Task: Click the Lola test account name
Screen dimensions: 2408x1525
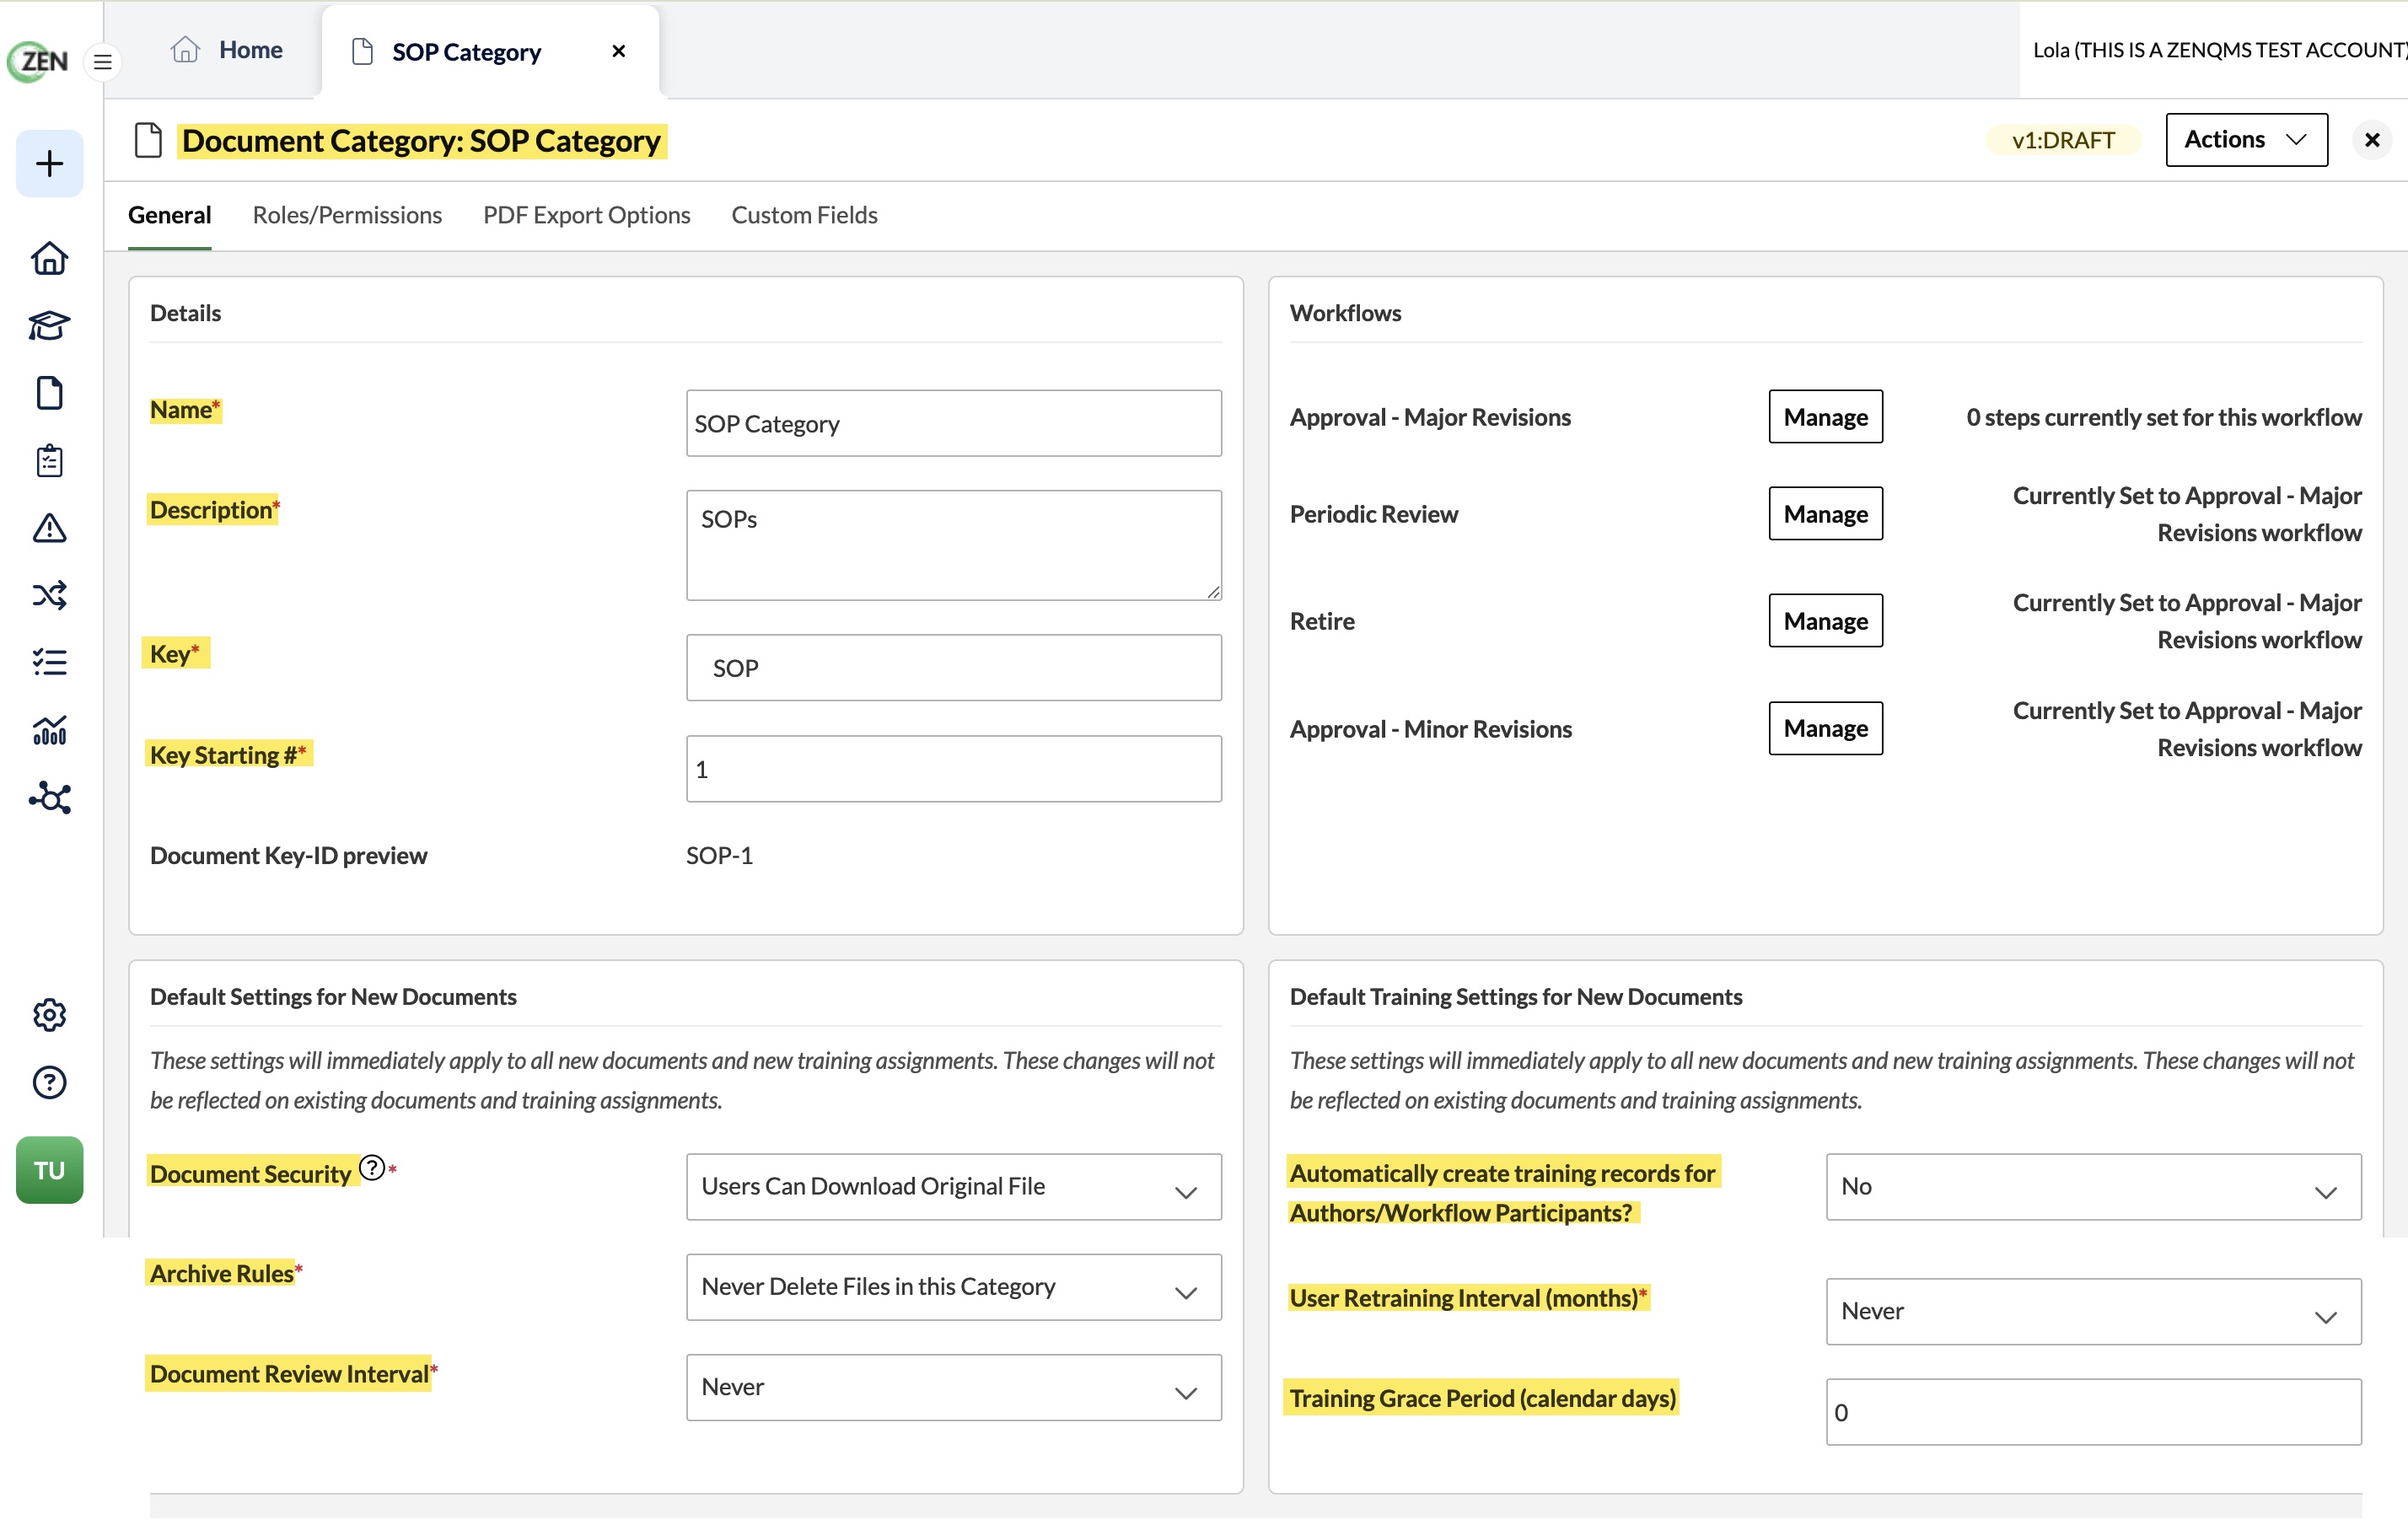Action: [2219, 50]
